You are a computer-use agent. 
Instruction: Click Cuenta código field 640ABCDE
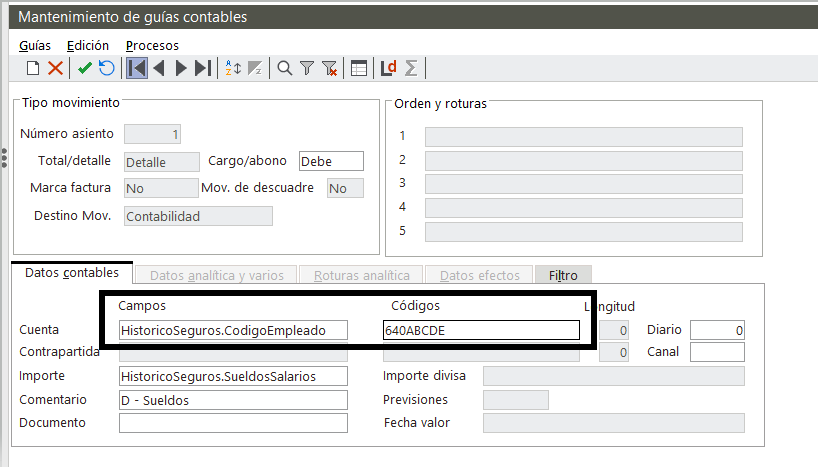pos(481,330)
